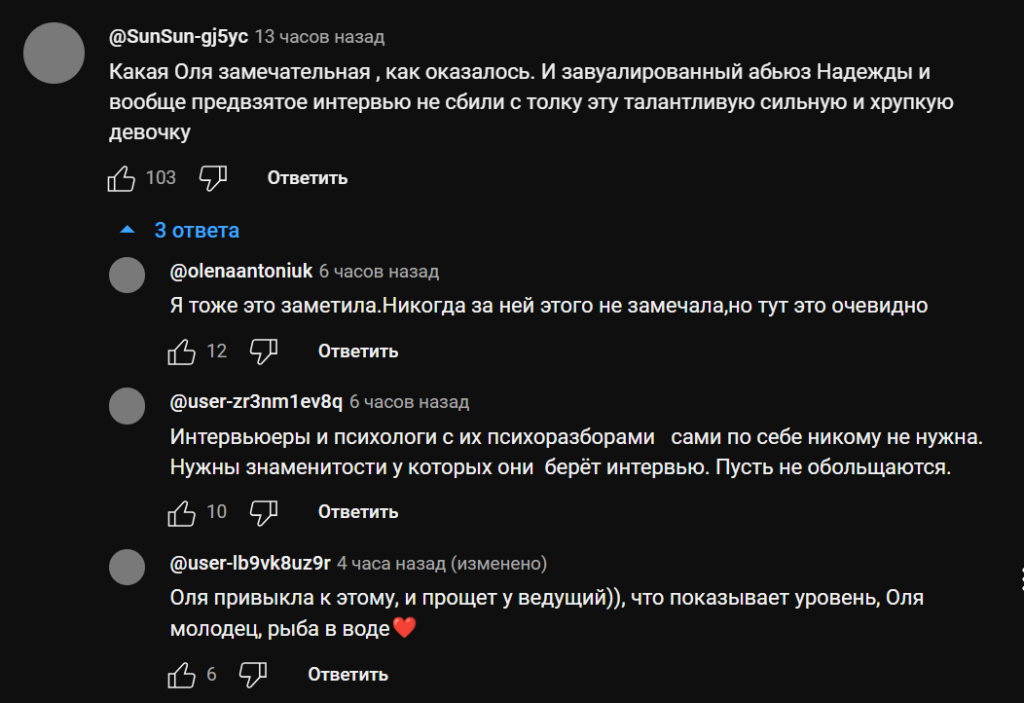This screenshot has height=703, width=1024.
Task: Dislike the reply by @user-lb9vk8uz9r
Action: [x=253, y=675]
